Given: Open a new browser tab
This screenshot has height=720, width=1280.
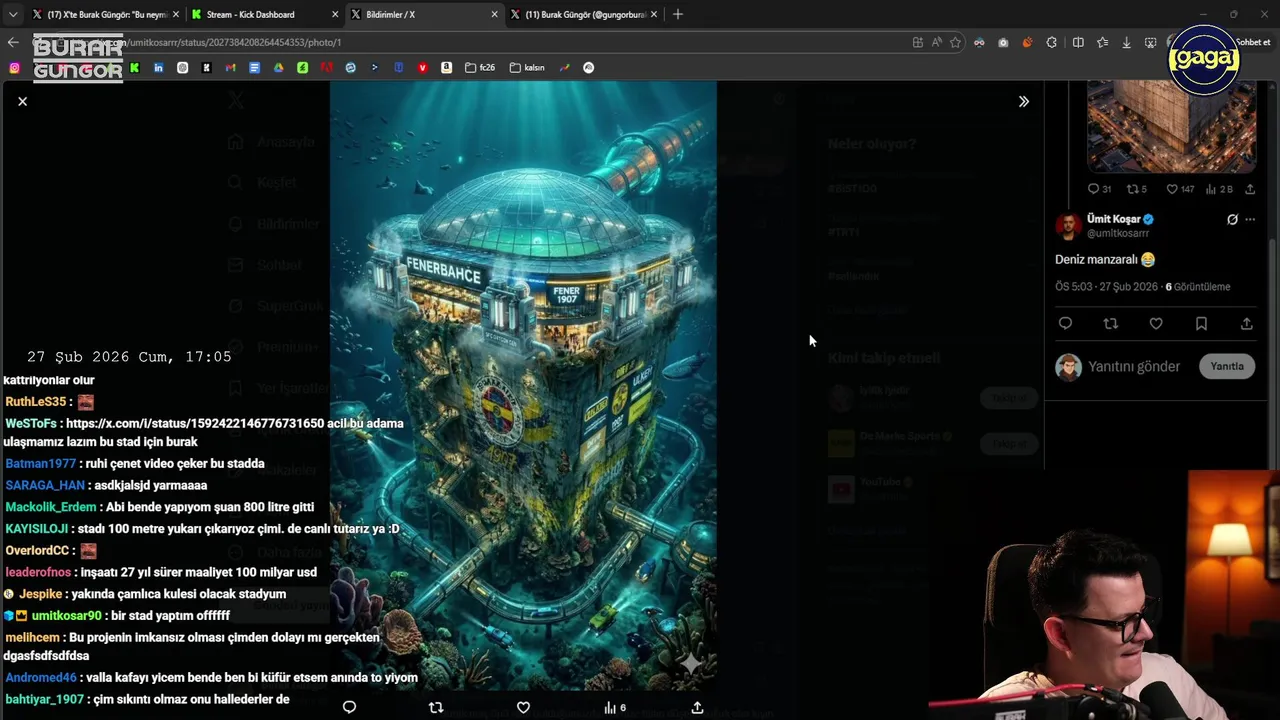Looking at the screenshot, I should (x=678, y=15).
